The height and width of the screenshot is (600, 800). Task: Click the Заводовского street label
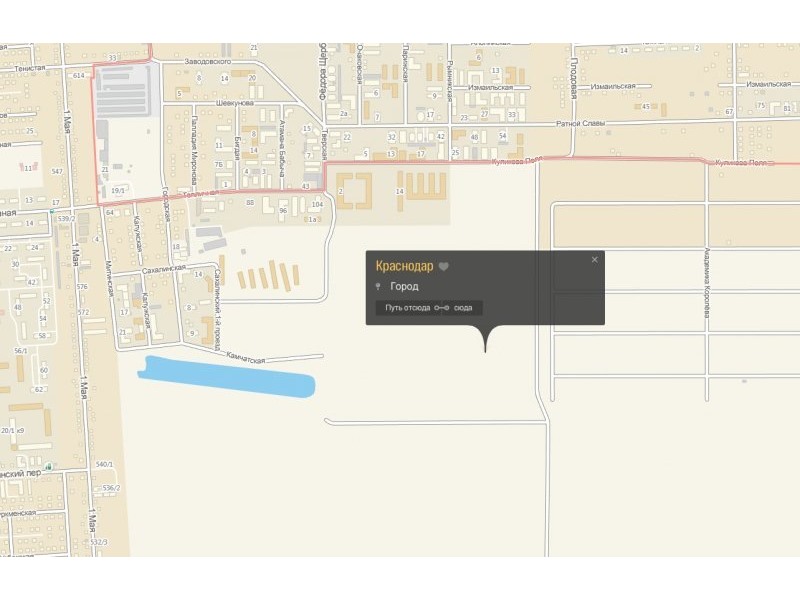208,62
